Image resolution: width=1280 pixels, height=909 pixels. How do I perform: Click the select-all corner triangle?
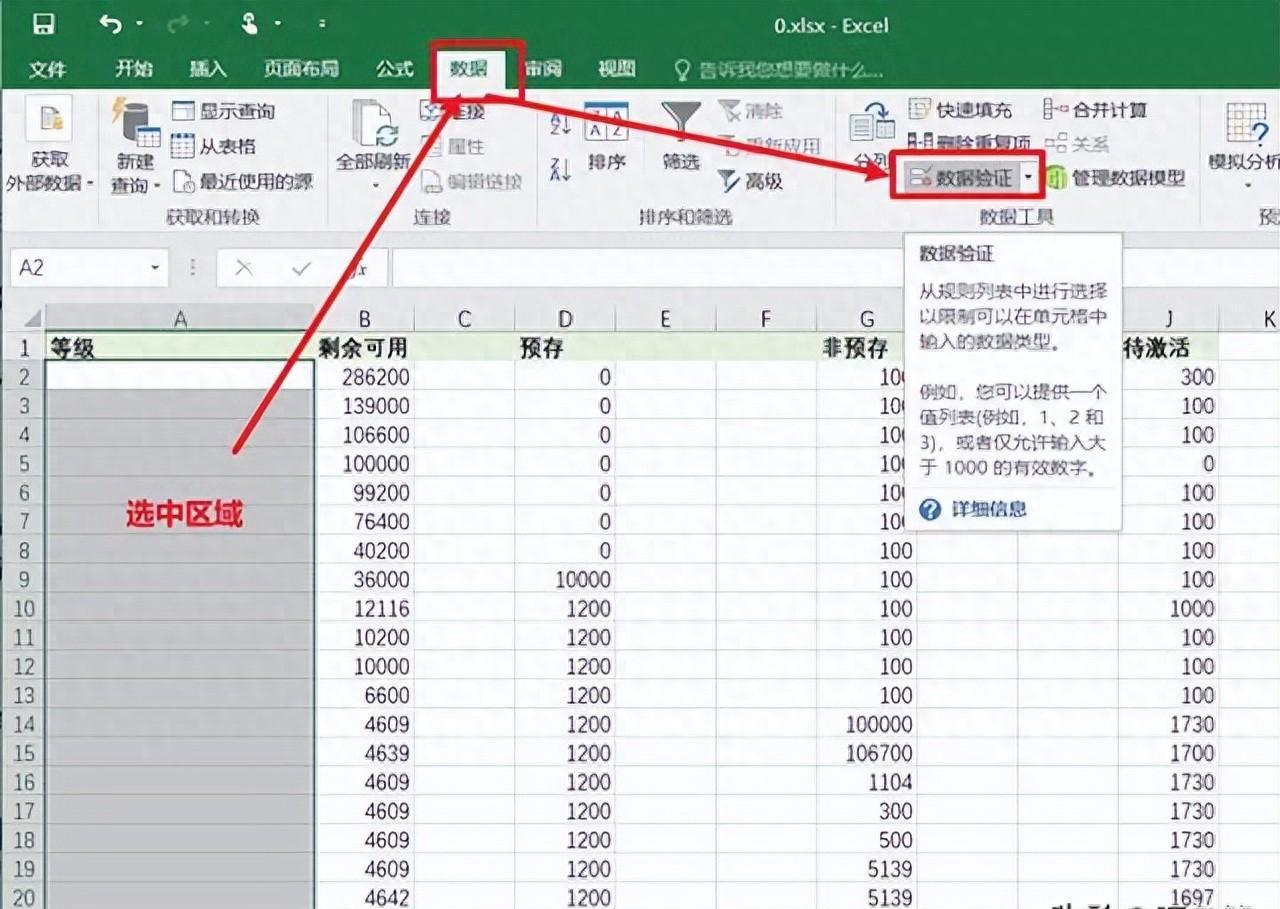(x=31, y=319)
